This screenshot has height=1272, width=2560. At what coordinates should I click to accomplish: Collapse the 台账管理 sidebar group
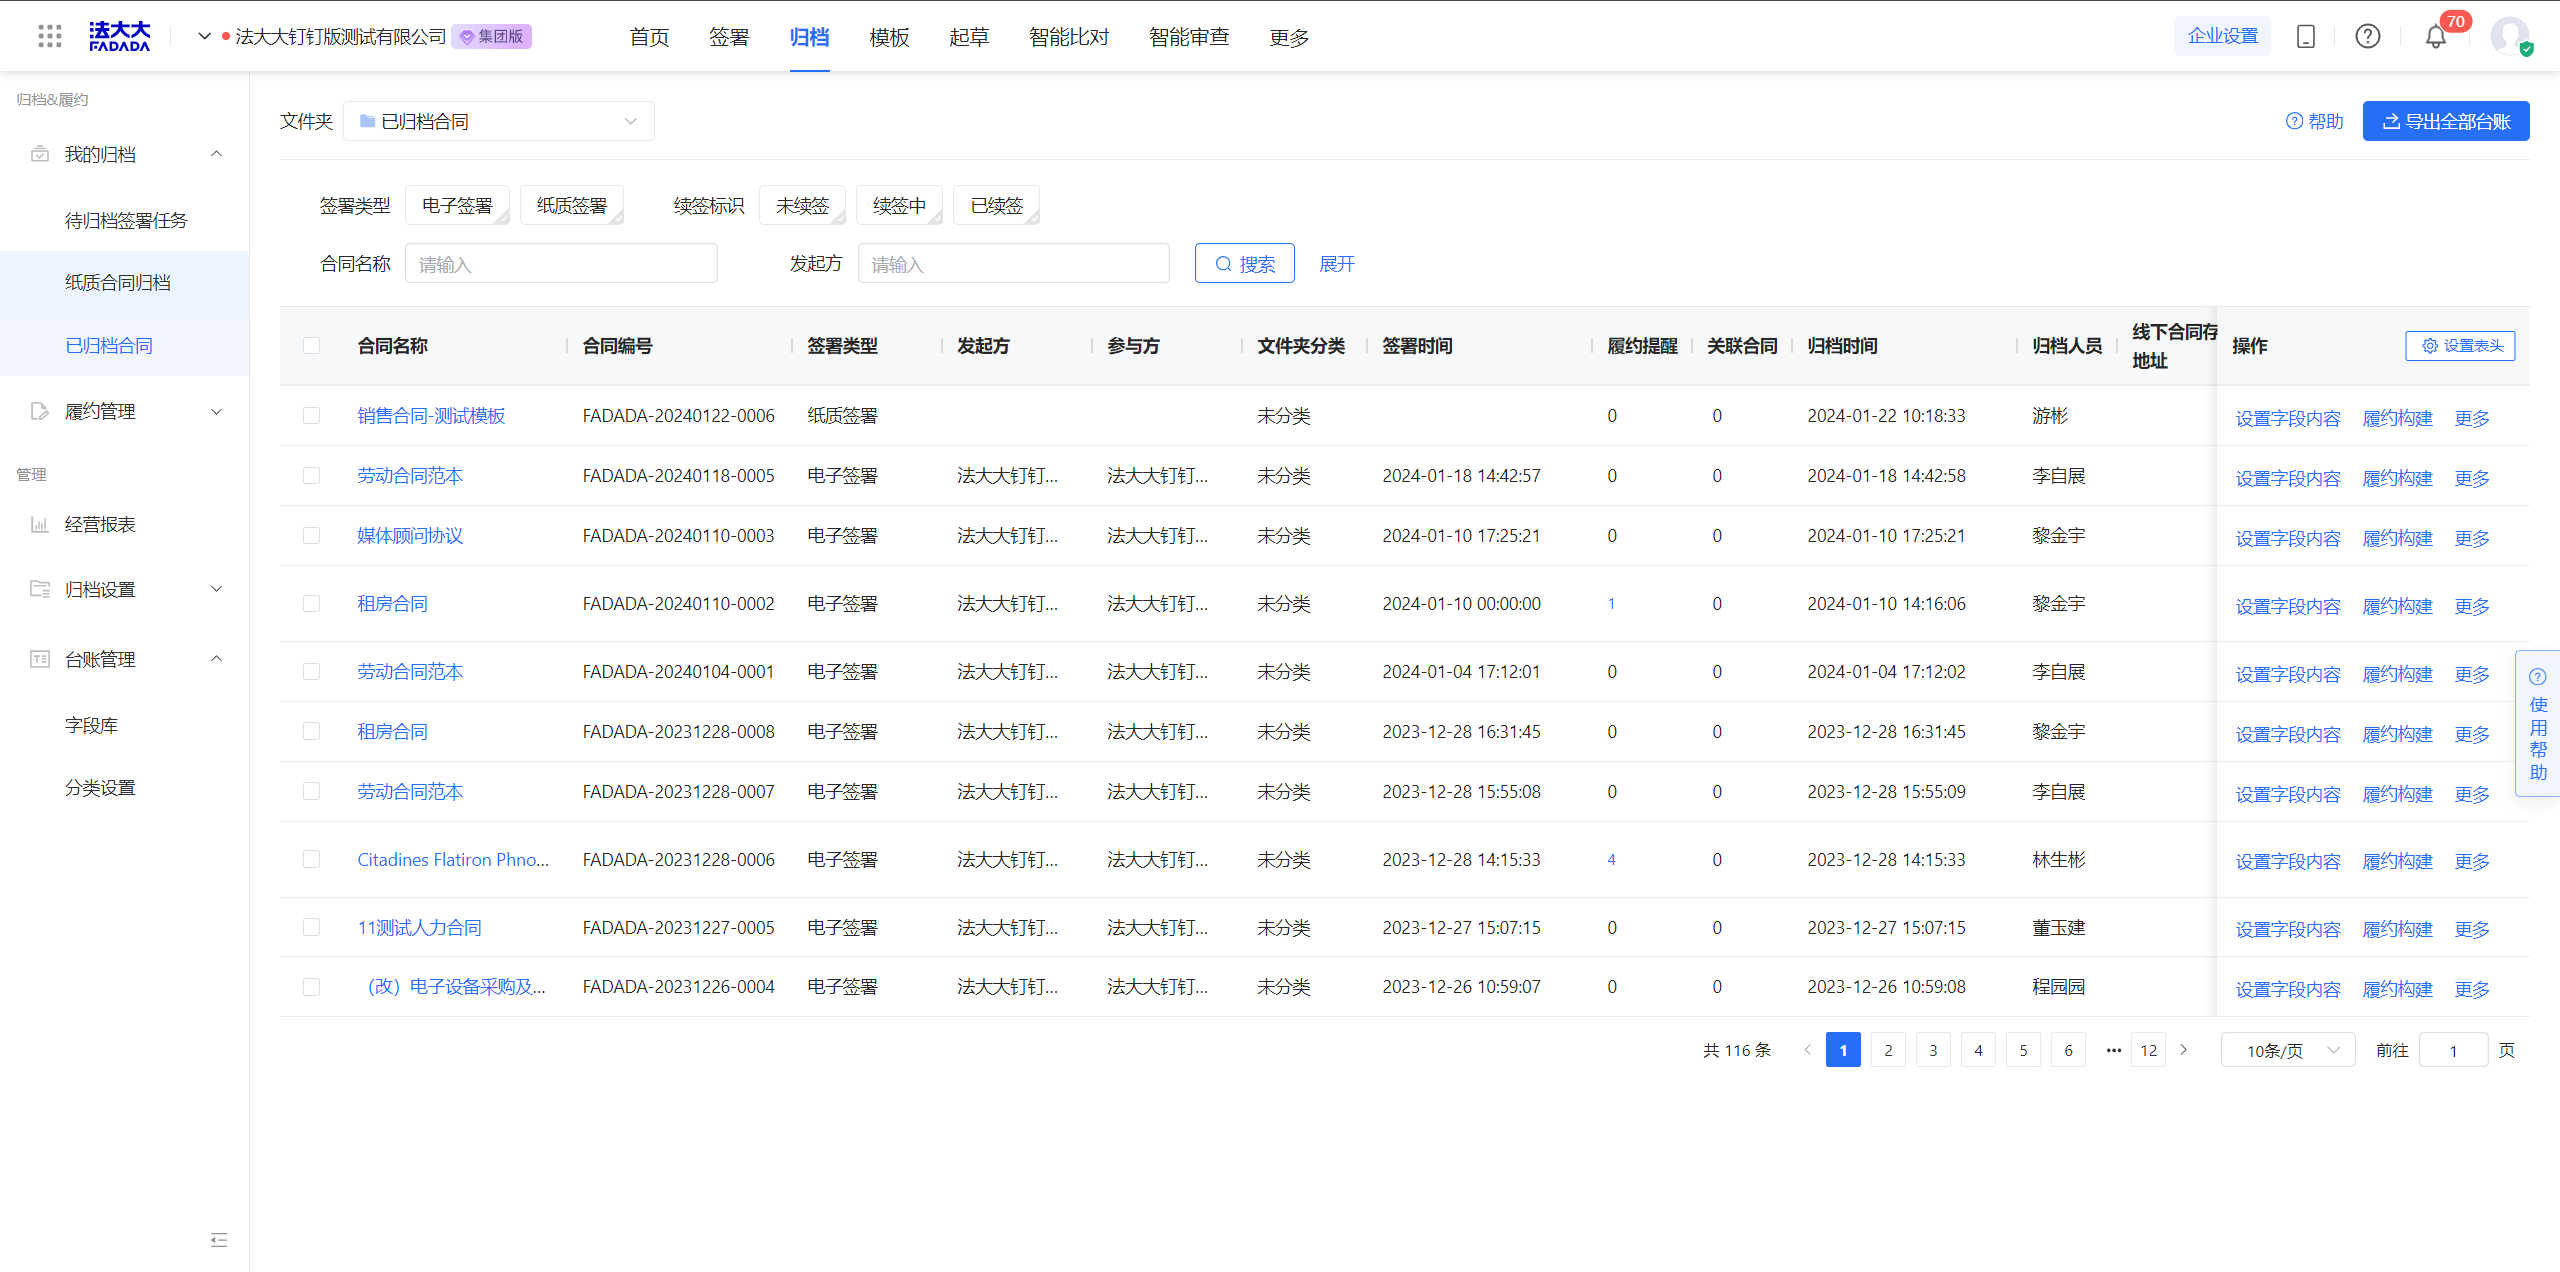pos(216,659)
